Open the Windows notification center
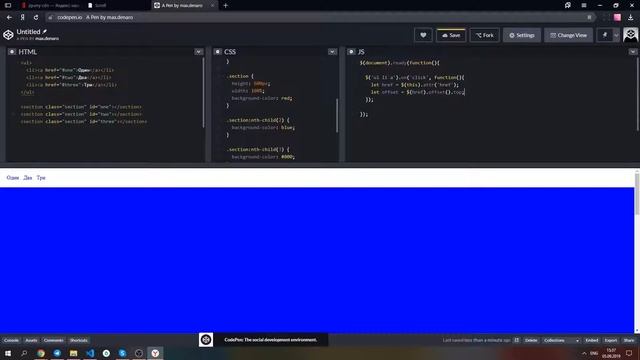640x360 pixels. [629, 353]
